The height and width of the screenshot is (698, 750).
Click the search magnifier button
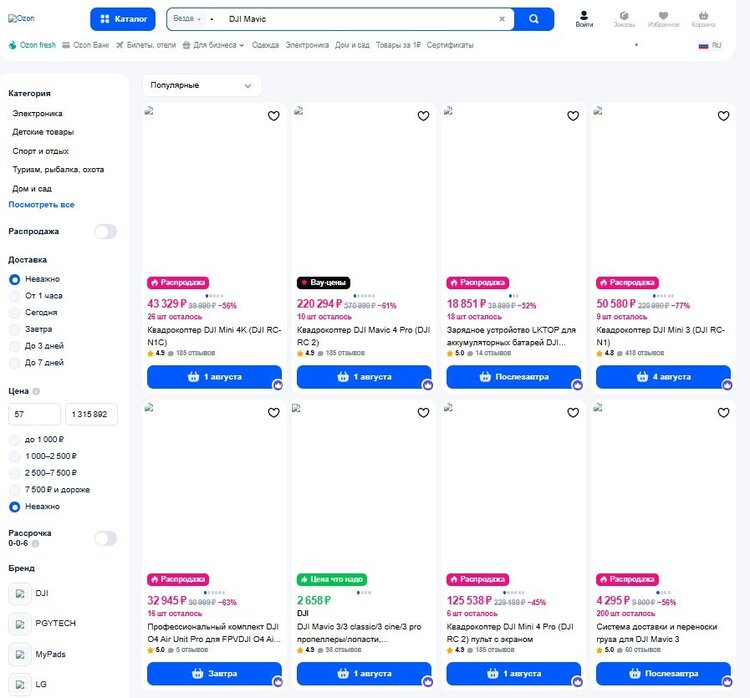pyautogui.click(x=534, y=19)
